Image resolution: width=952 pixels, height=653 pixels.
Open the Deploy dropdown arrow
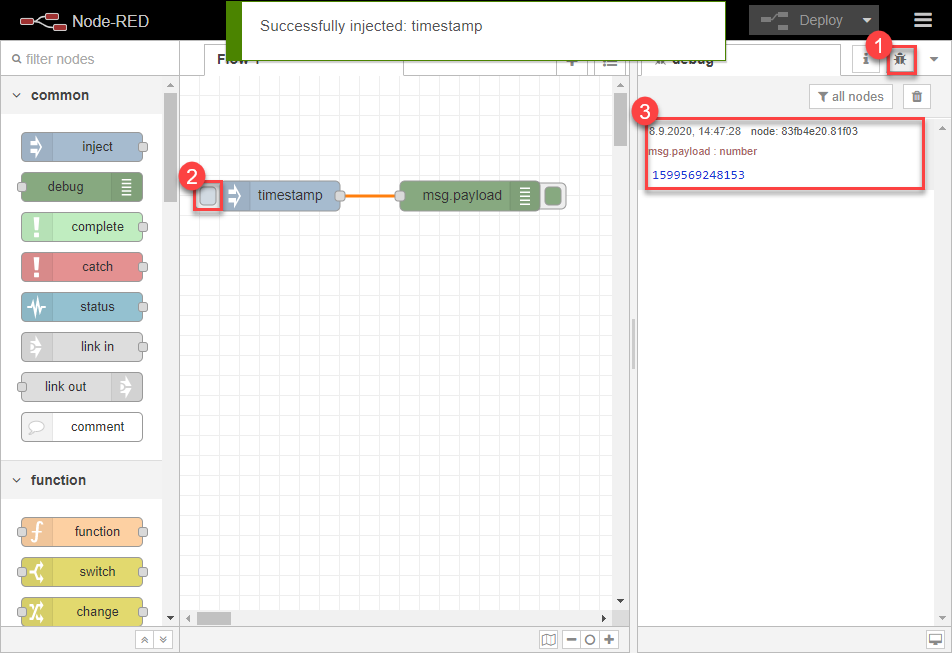[x=866, y=19]
